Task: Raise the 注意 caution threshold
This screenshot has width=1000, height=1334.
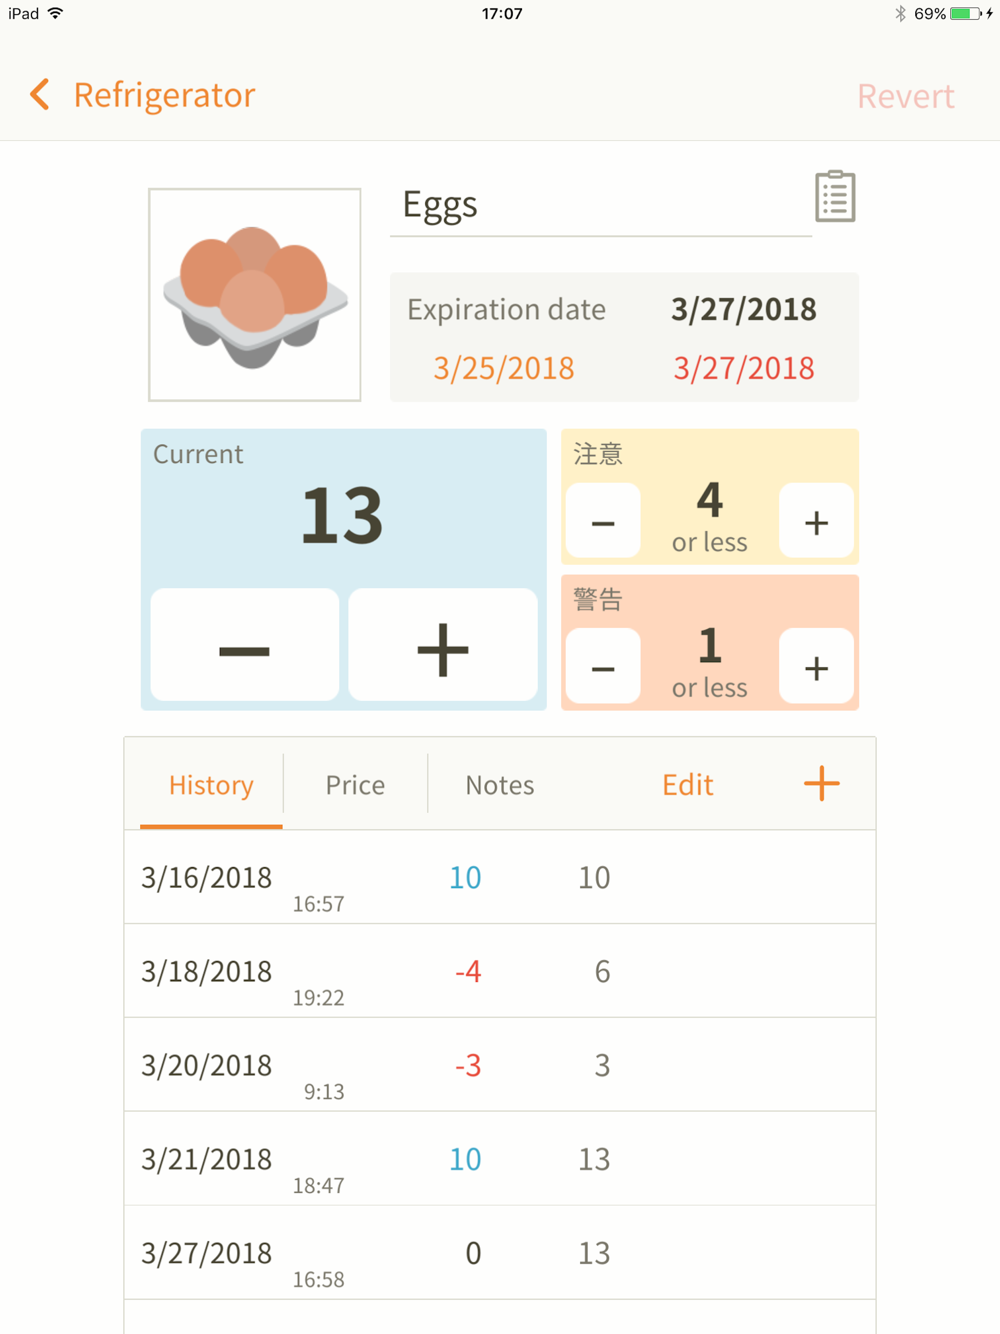Action: pyautogui.click(x=816, y=521)
